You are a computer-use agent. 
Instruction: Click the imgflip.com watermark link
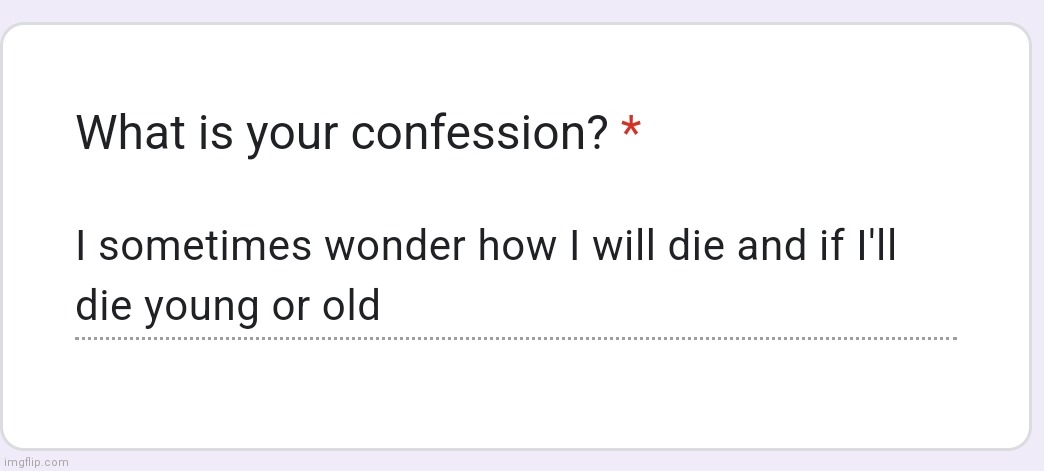[35, 462]
